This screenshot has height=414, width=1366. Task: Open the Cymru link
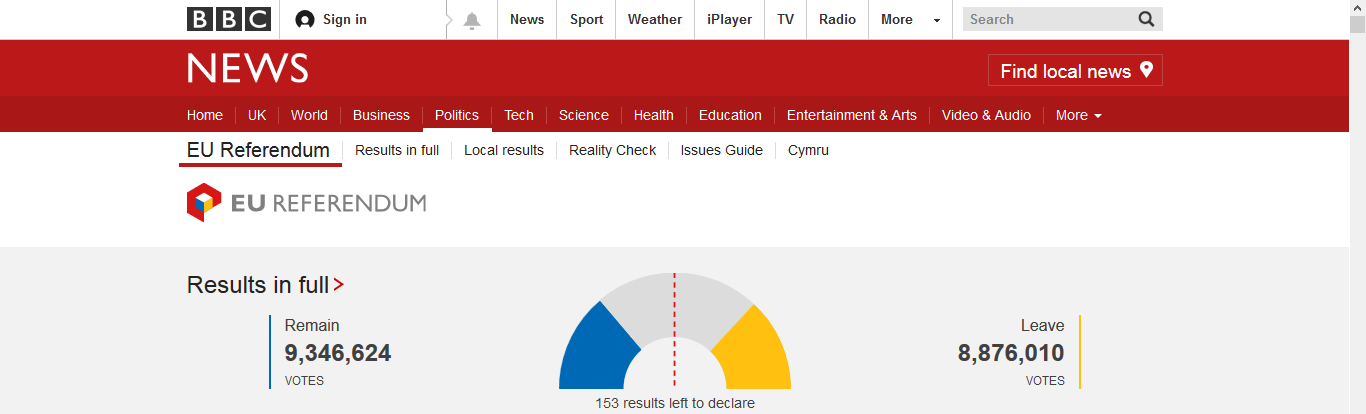pos(808,150)
